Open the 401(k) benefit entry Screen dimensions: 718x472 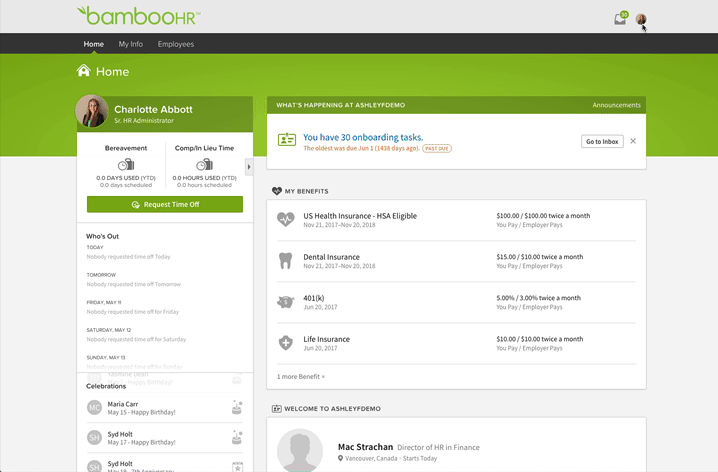314,298
